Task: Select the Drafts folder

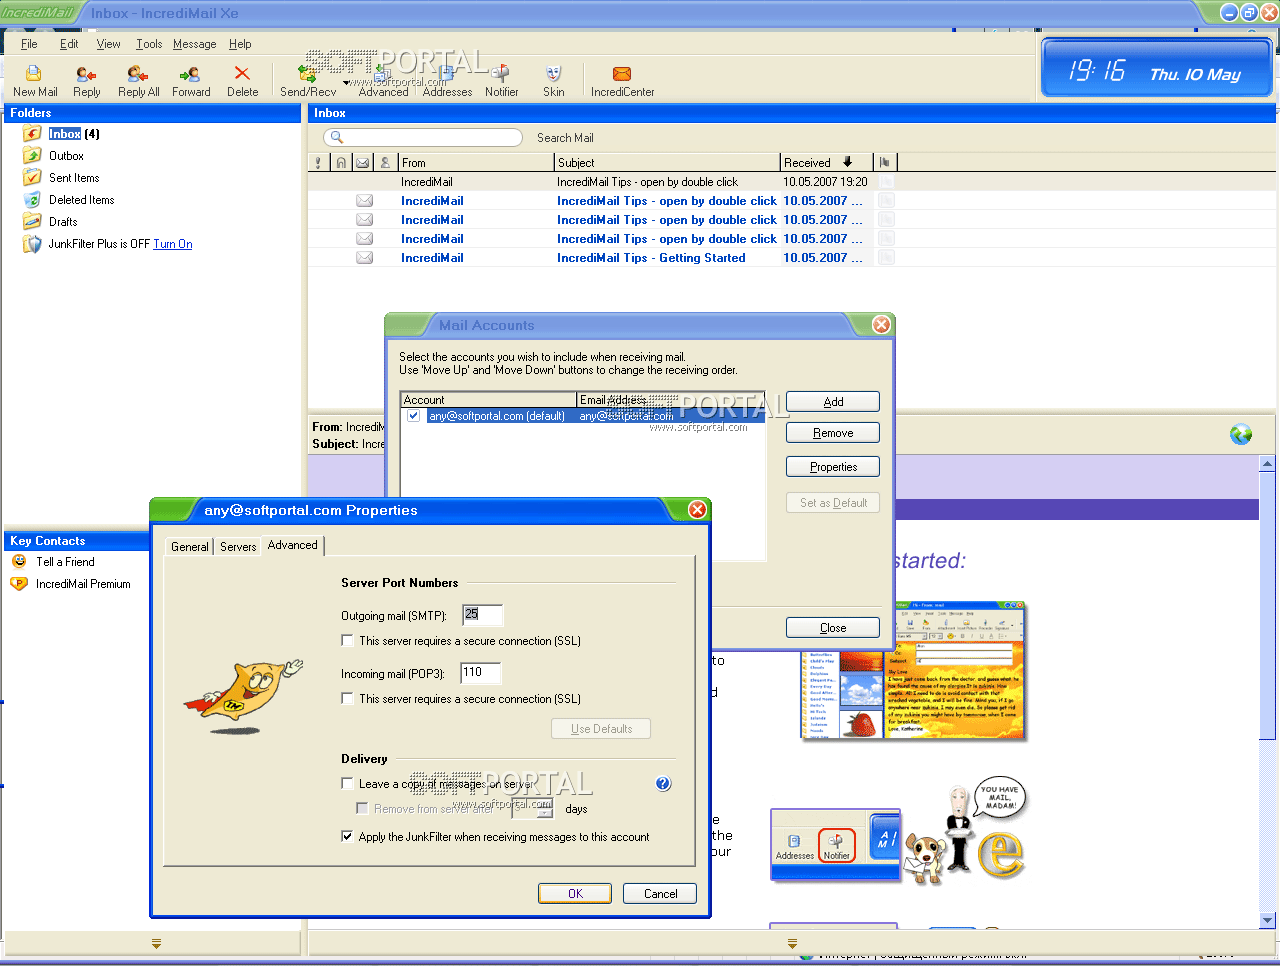Action: [x=63, y=222]
